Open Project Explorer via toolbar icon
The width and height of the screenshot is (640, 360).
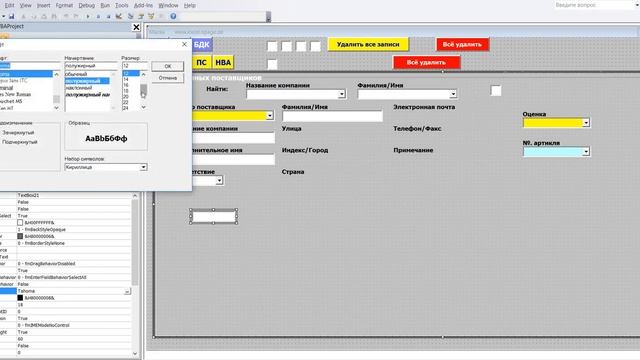point(131,16)
